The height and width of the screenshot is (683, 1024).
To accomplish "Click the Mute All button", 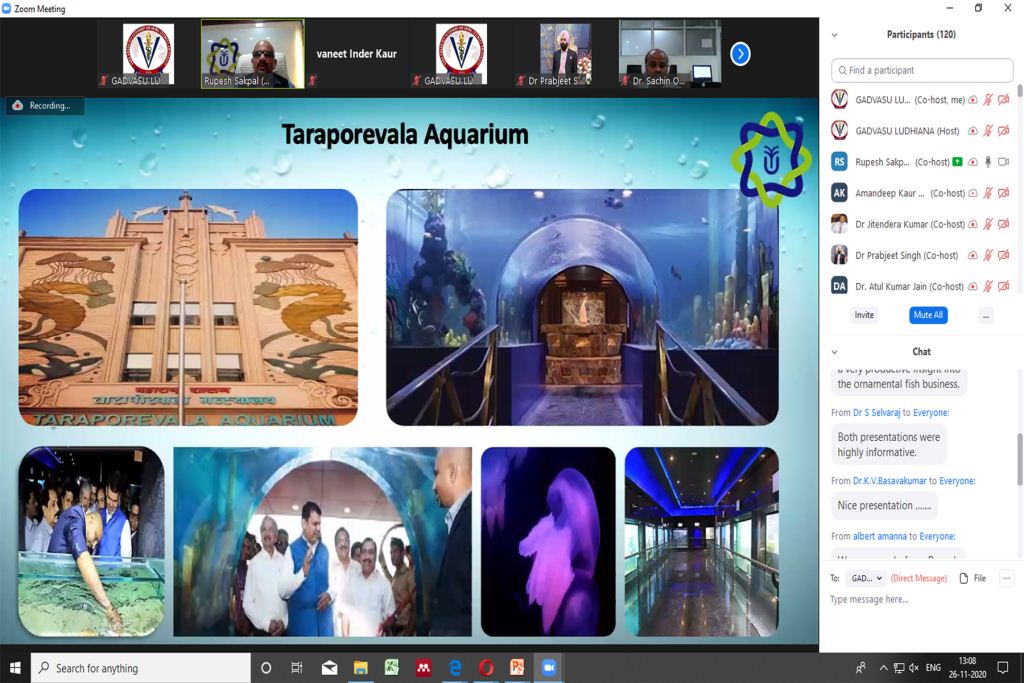I will (x=928, y=315).
